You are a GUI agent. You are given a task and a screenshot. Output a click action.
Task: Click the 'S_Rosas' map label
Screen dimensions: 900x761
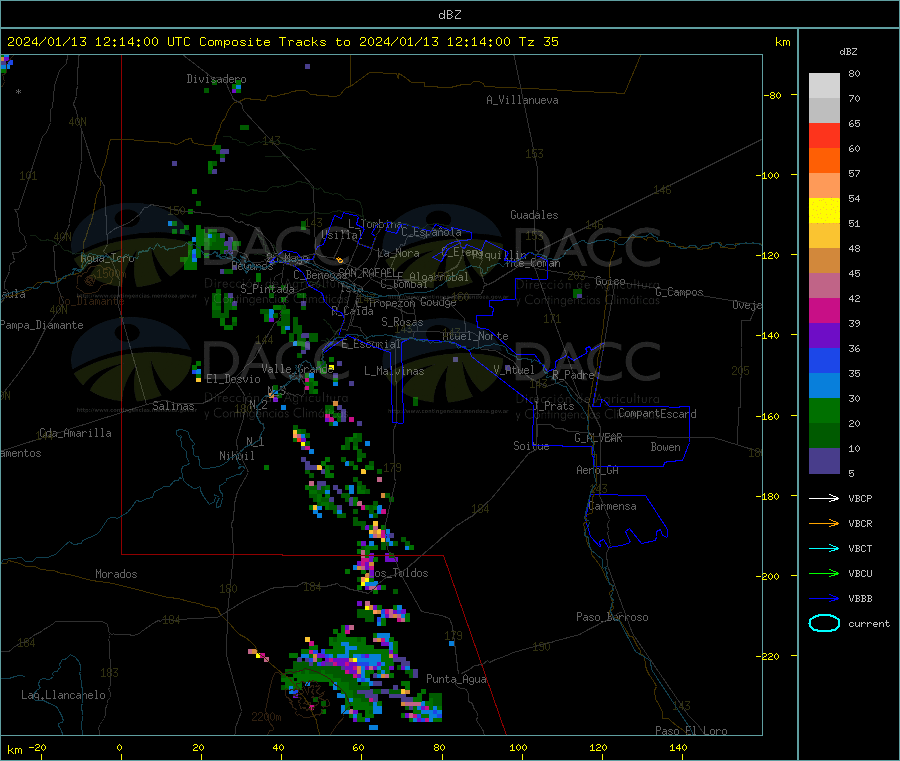coord(402,322)
